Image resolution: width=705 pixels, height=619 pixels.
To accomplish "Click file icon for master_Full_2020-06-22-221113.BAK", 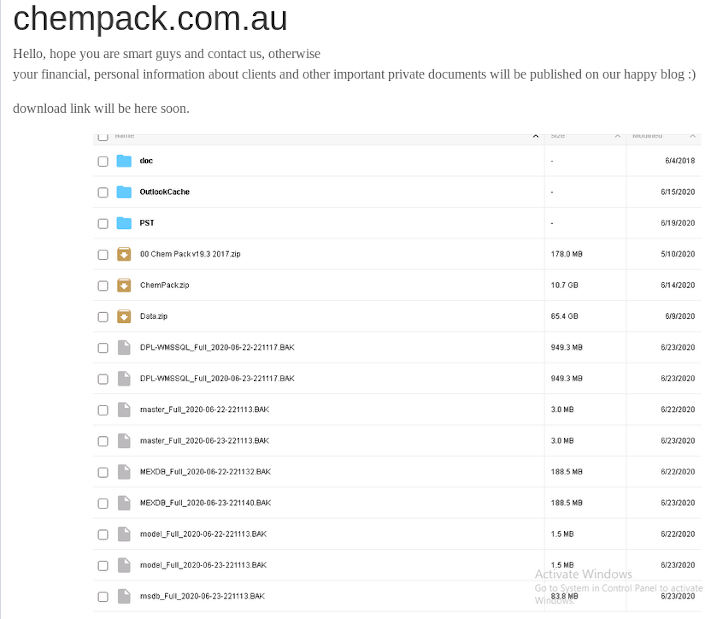I will [x=124, y=410].
